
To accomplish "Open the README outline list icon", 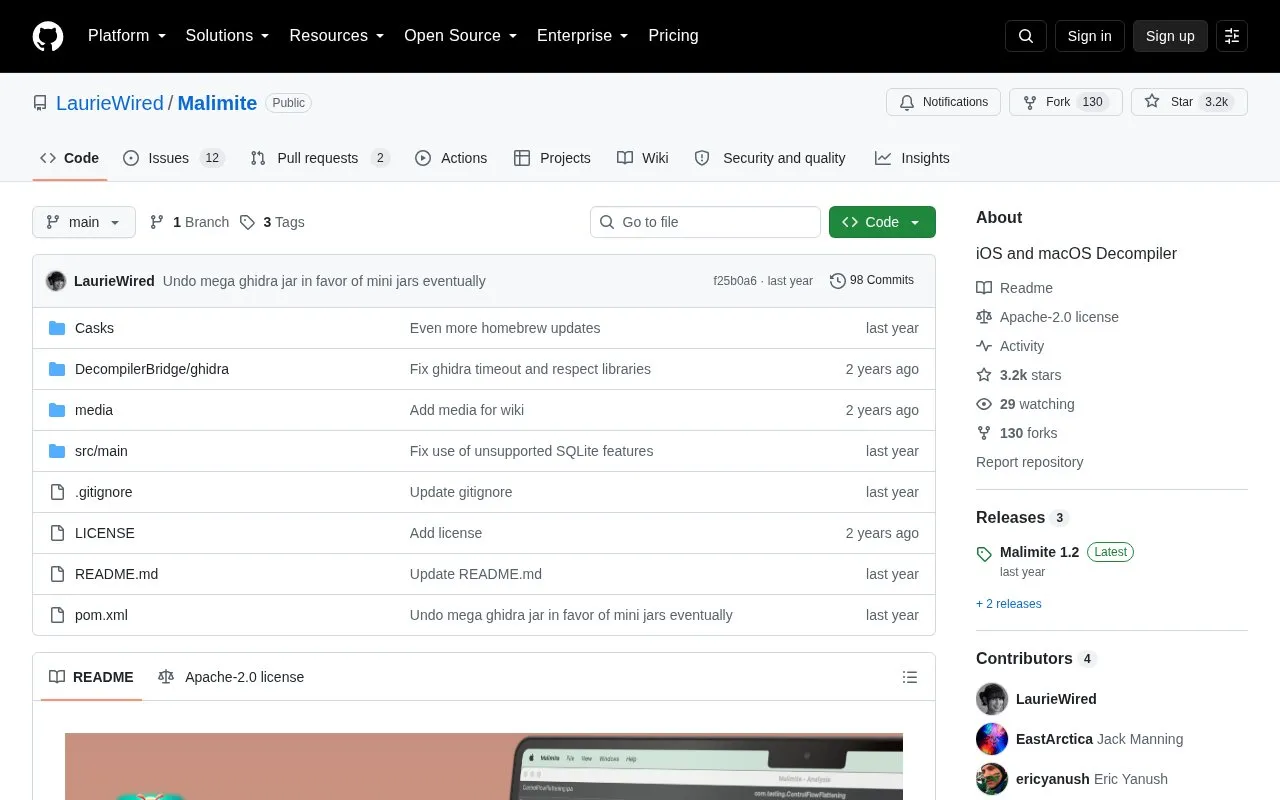I will [910, 677].
